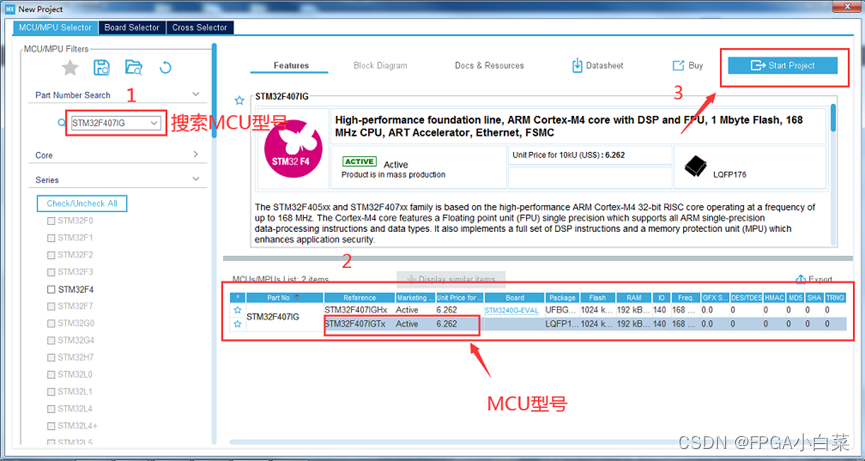Screen dimensions: 865x461
Task: Open the Docs & Resources tab
Action: (489, 65)
